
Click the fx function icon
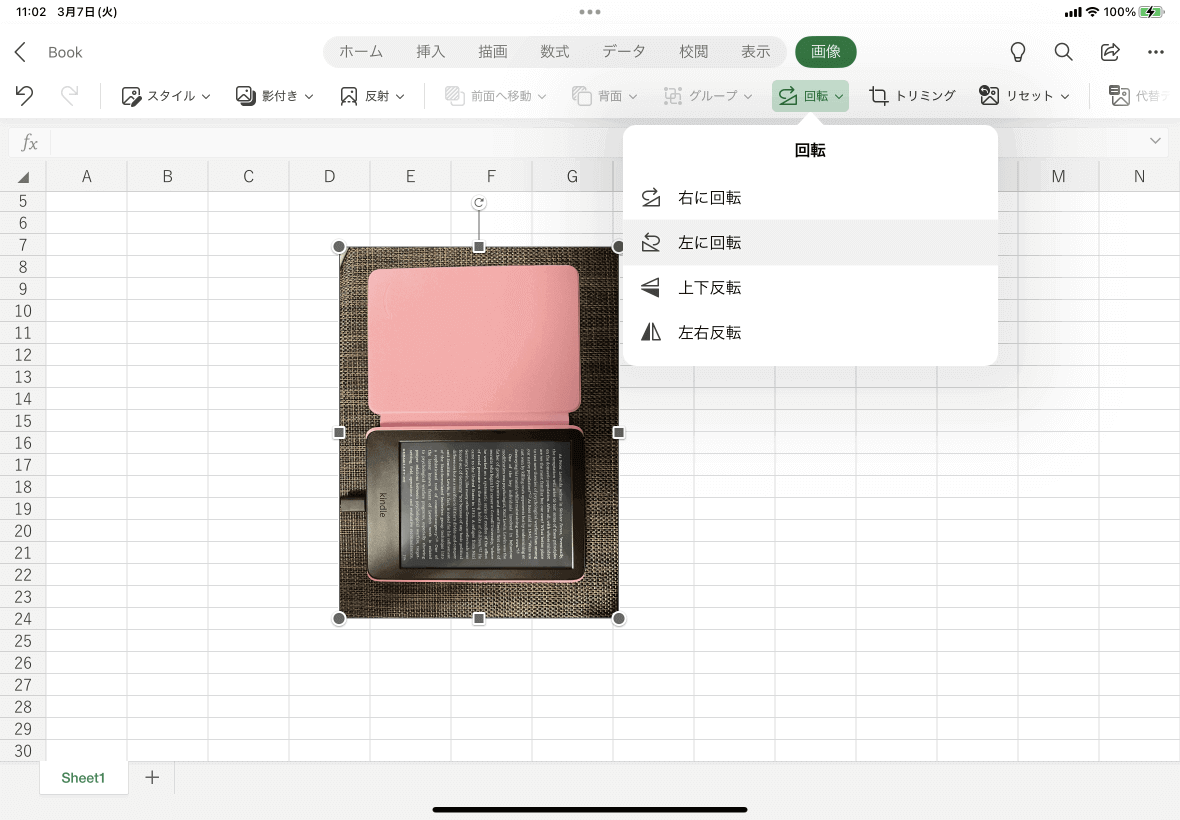click(x=29, y=142)
